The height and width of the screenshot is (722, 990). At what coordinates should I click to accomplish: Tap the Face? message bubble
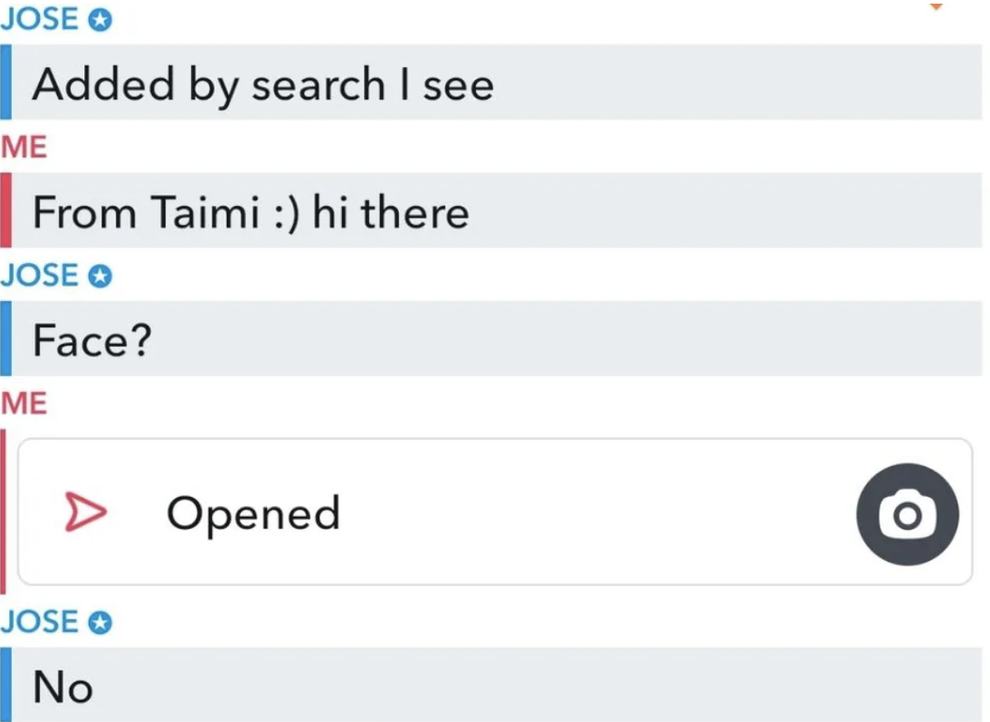[90, 340]
